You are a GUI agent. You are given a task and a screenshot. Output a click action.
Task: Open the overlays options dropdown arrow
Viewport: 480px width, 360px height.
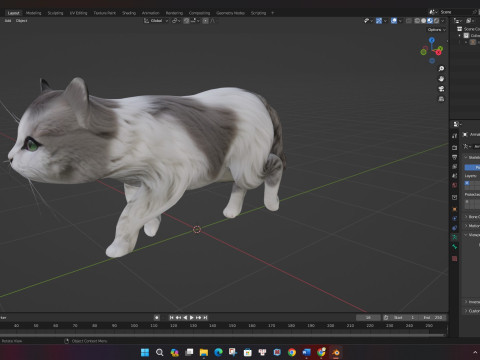click(400, 21)
